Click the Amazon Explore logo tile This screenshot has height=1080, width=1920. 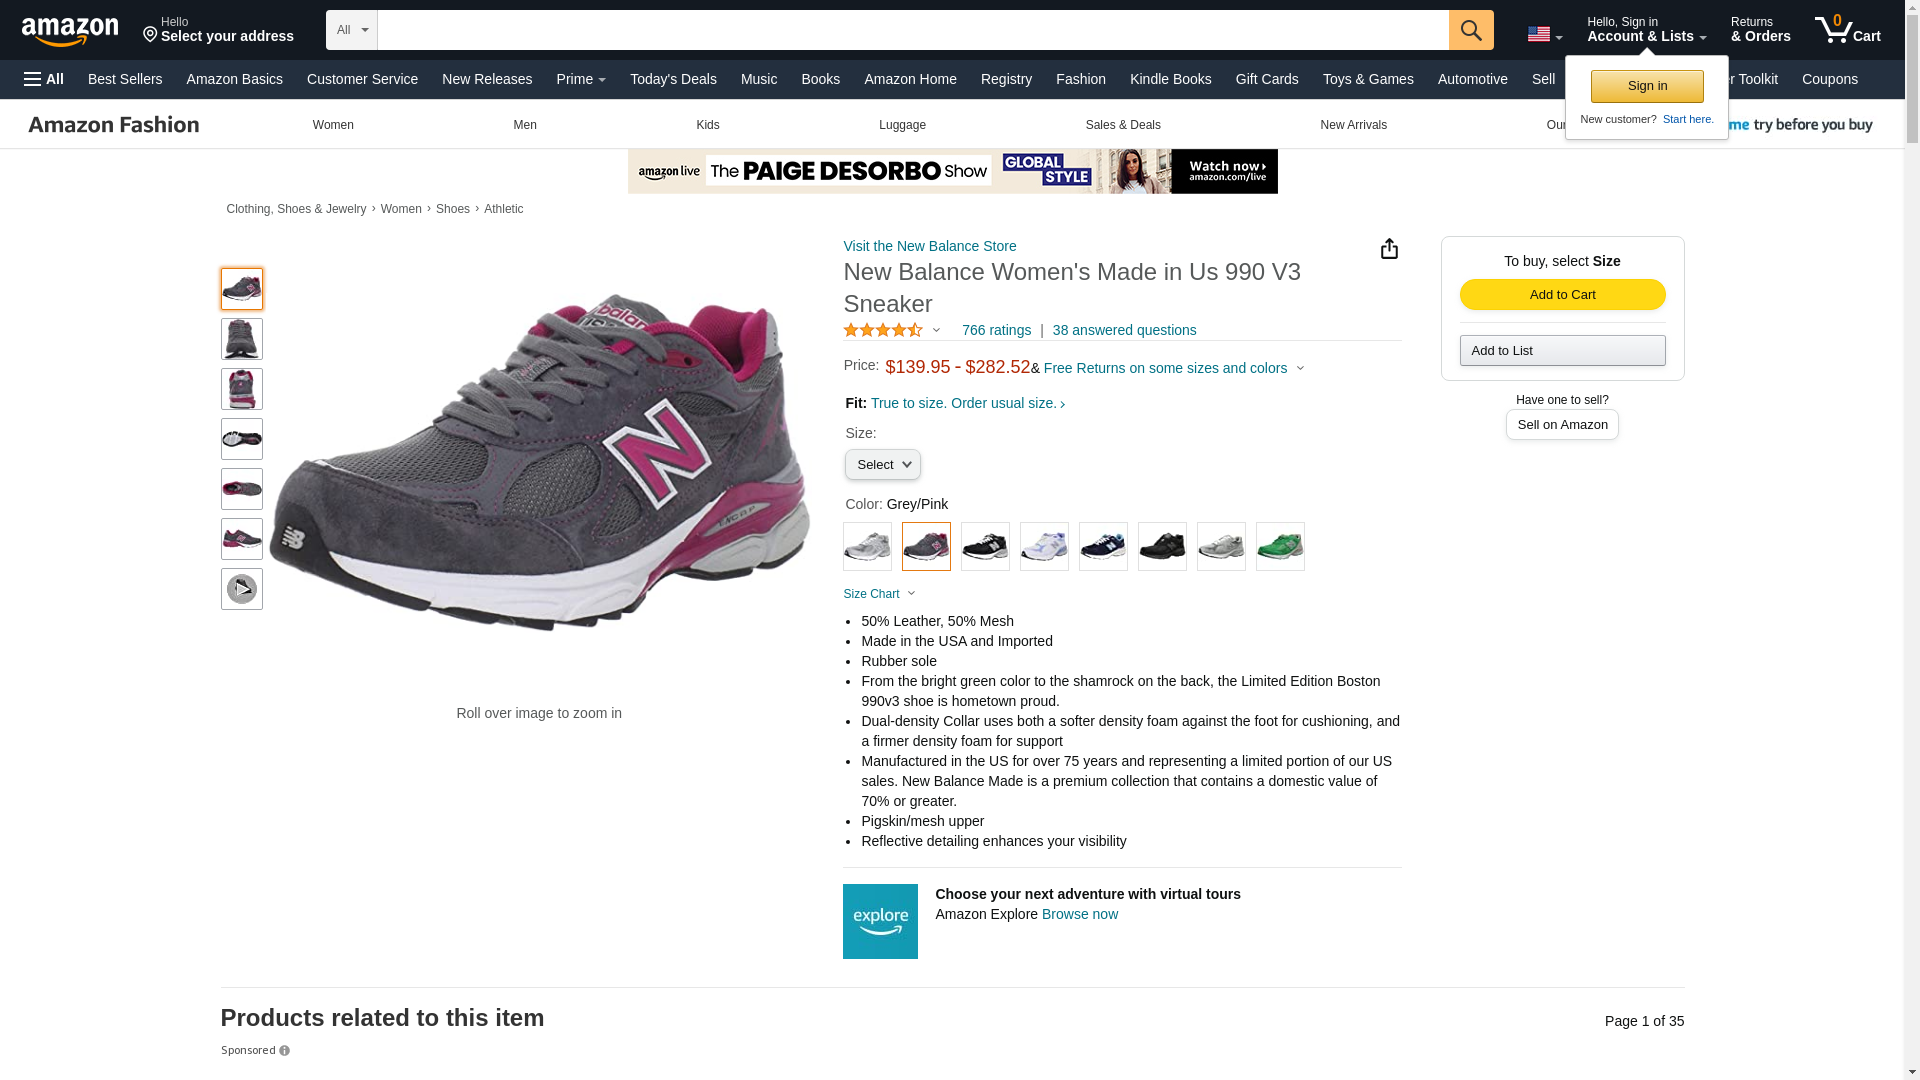pos(880,921)
